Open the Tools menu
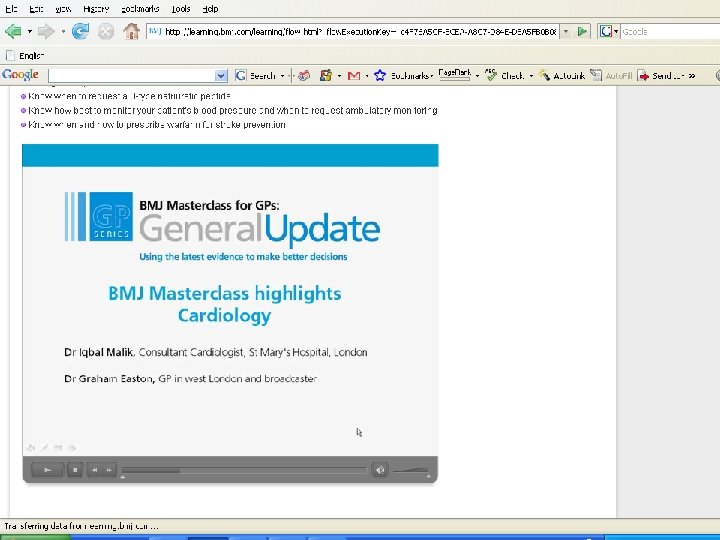Viewport: 720px width, 540px height. tap(180, 9)
